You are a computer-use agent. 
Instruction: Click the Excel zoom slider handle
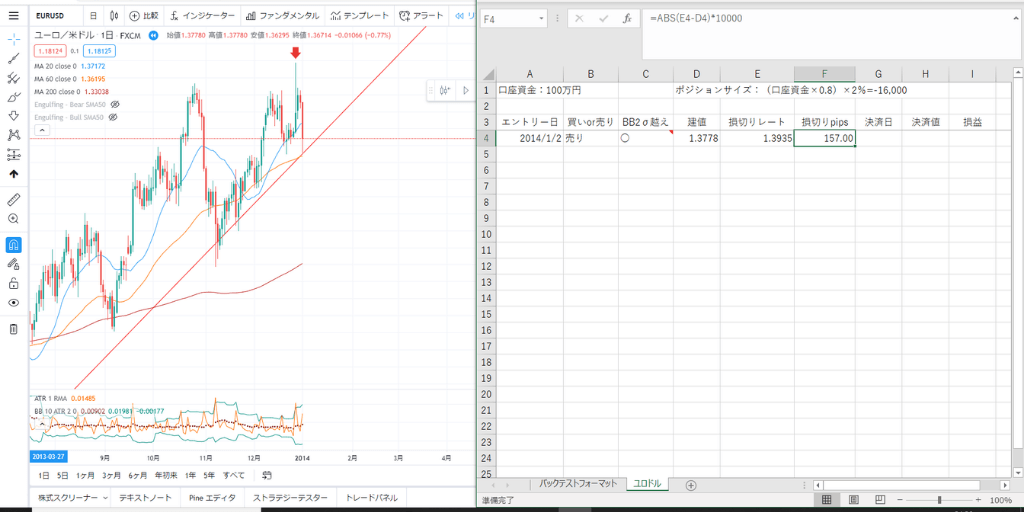[939, 500]
